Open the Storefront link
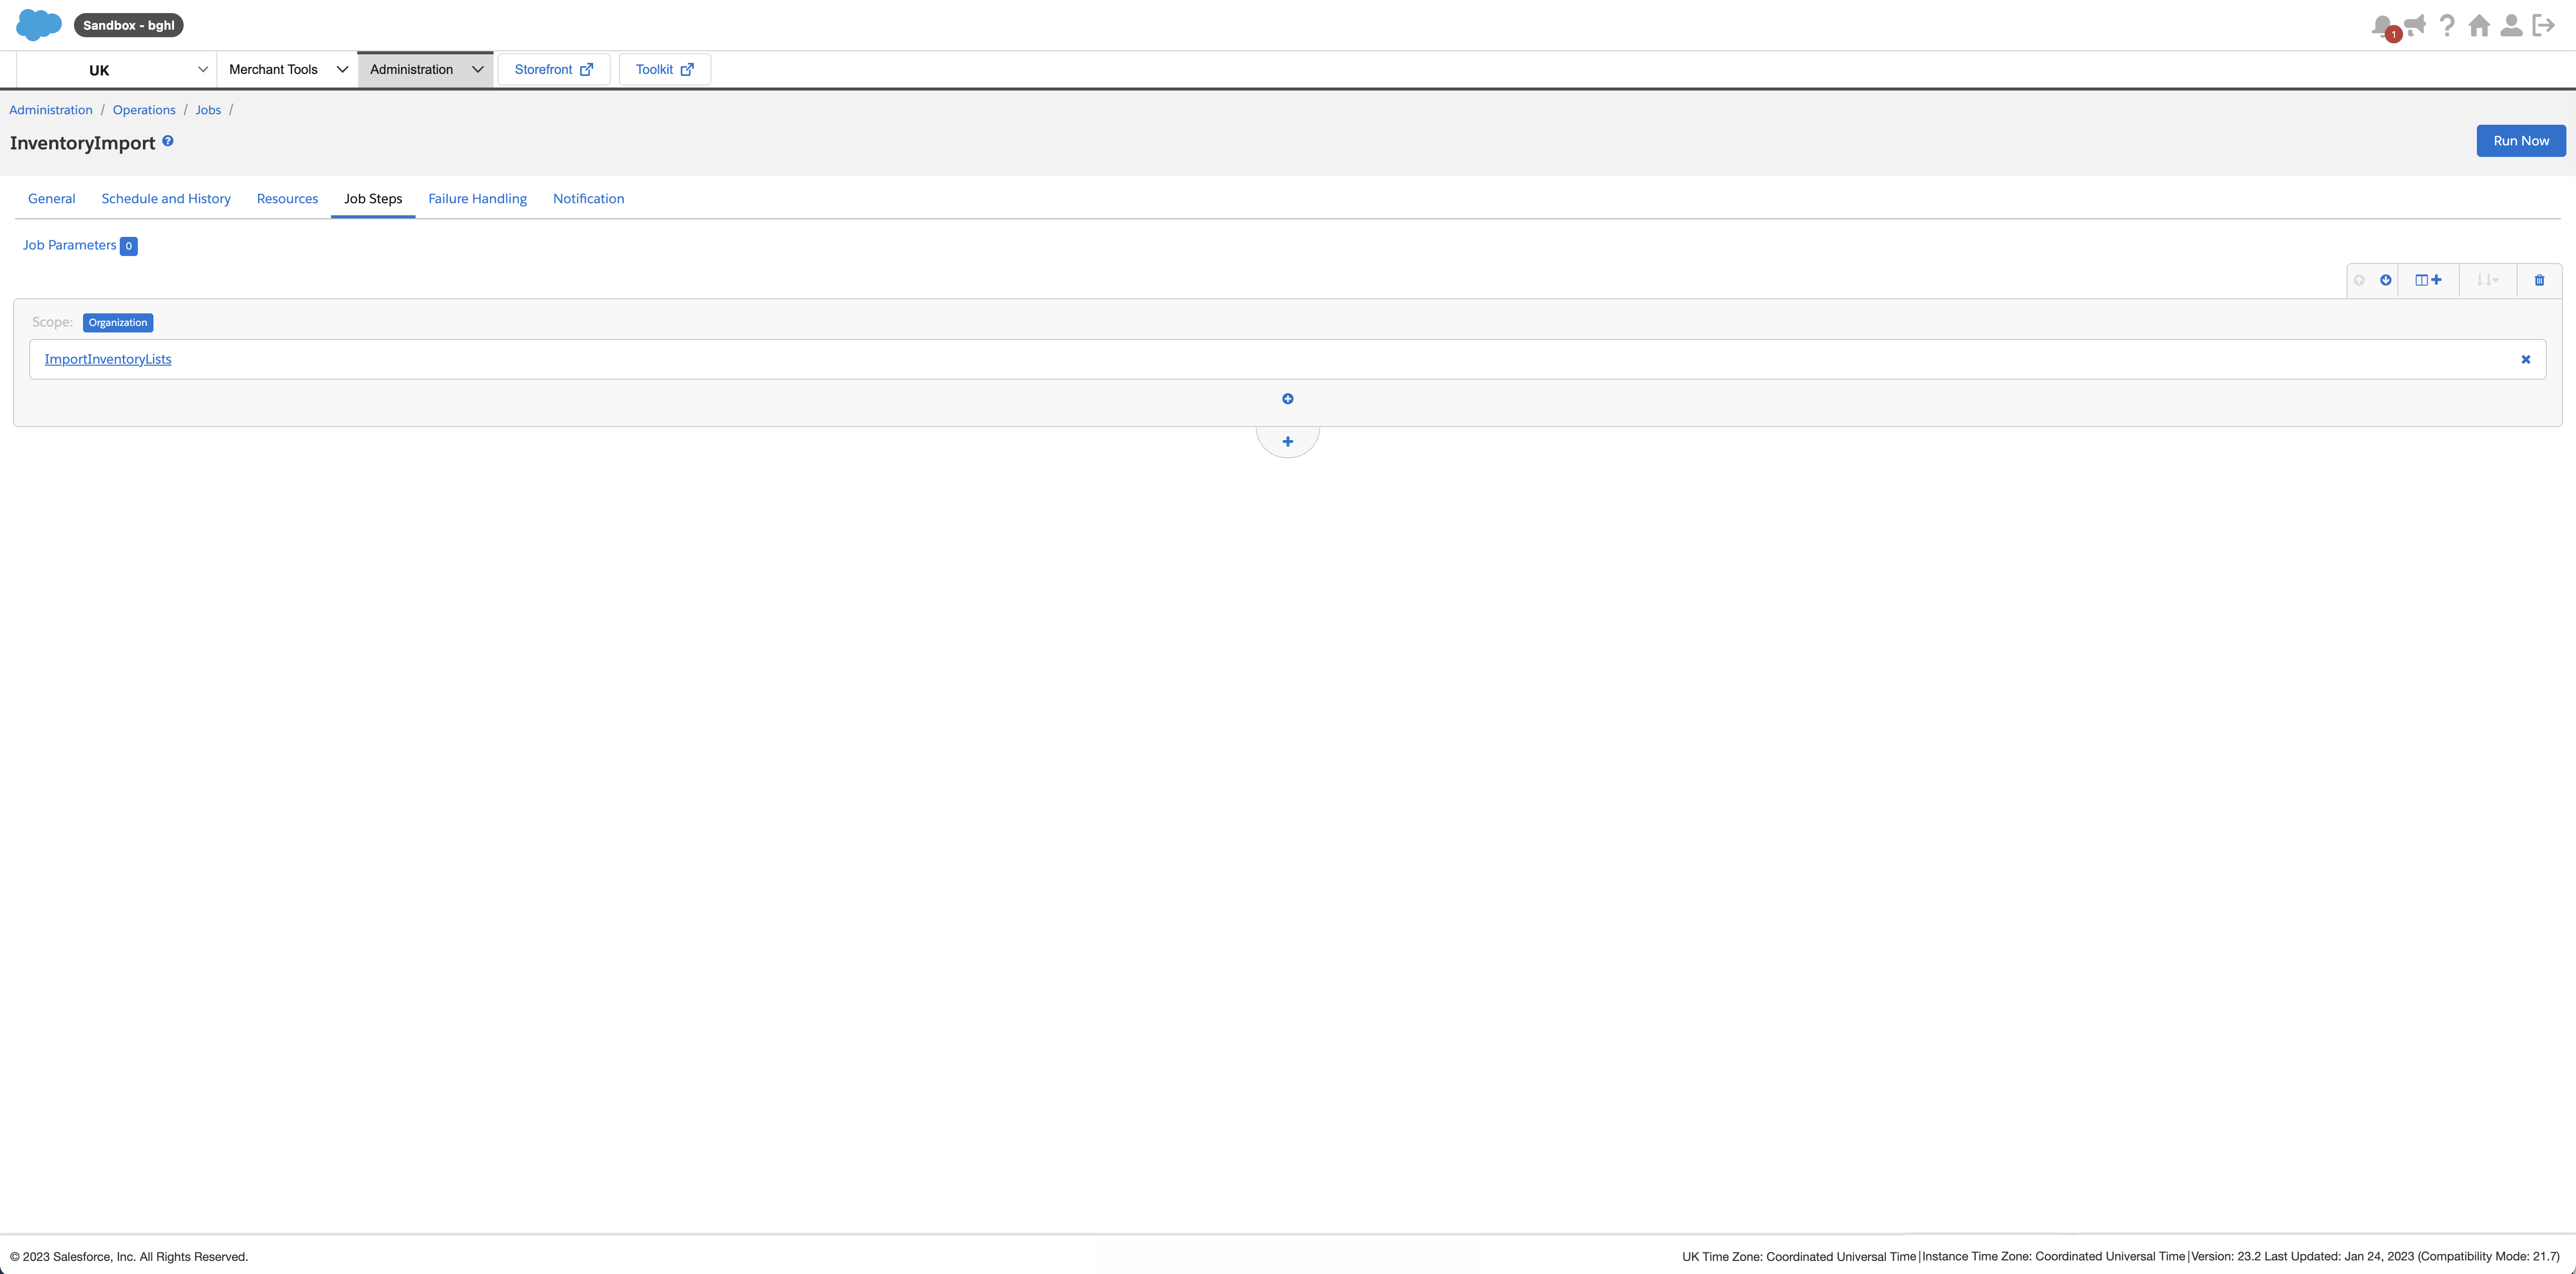Viewport: 2576px width, 1274px height. tap(554, 70)
